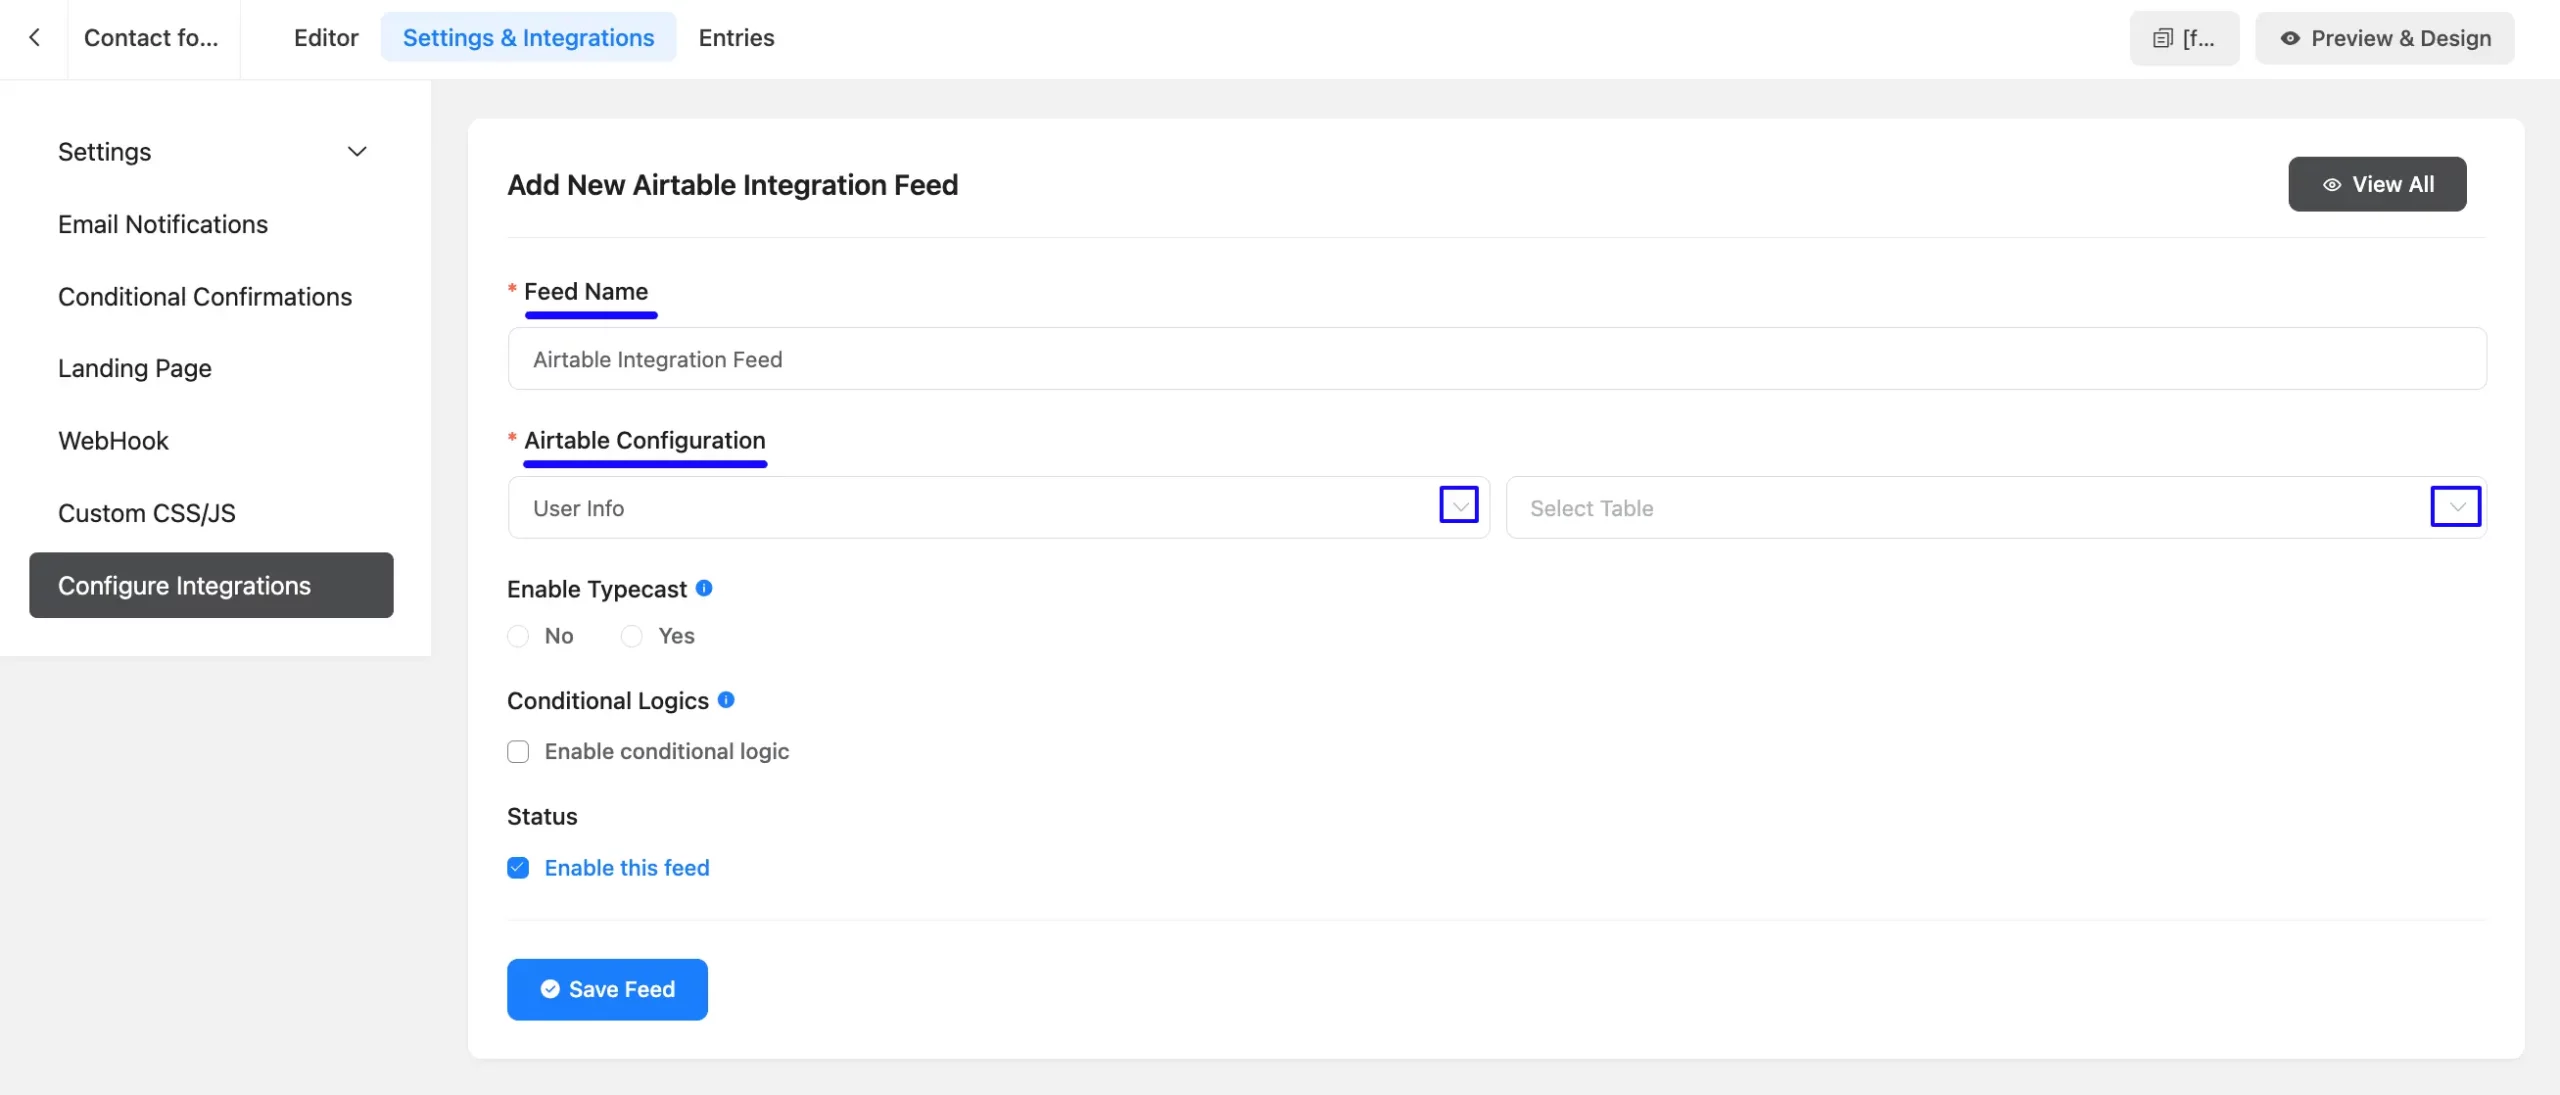Select Yes for Enable Typecast
Viewport: 2560px width, 1095px height.
pos(631,636)
